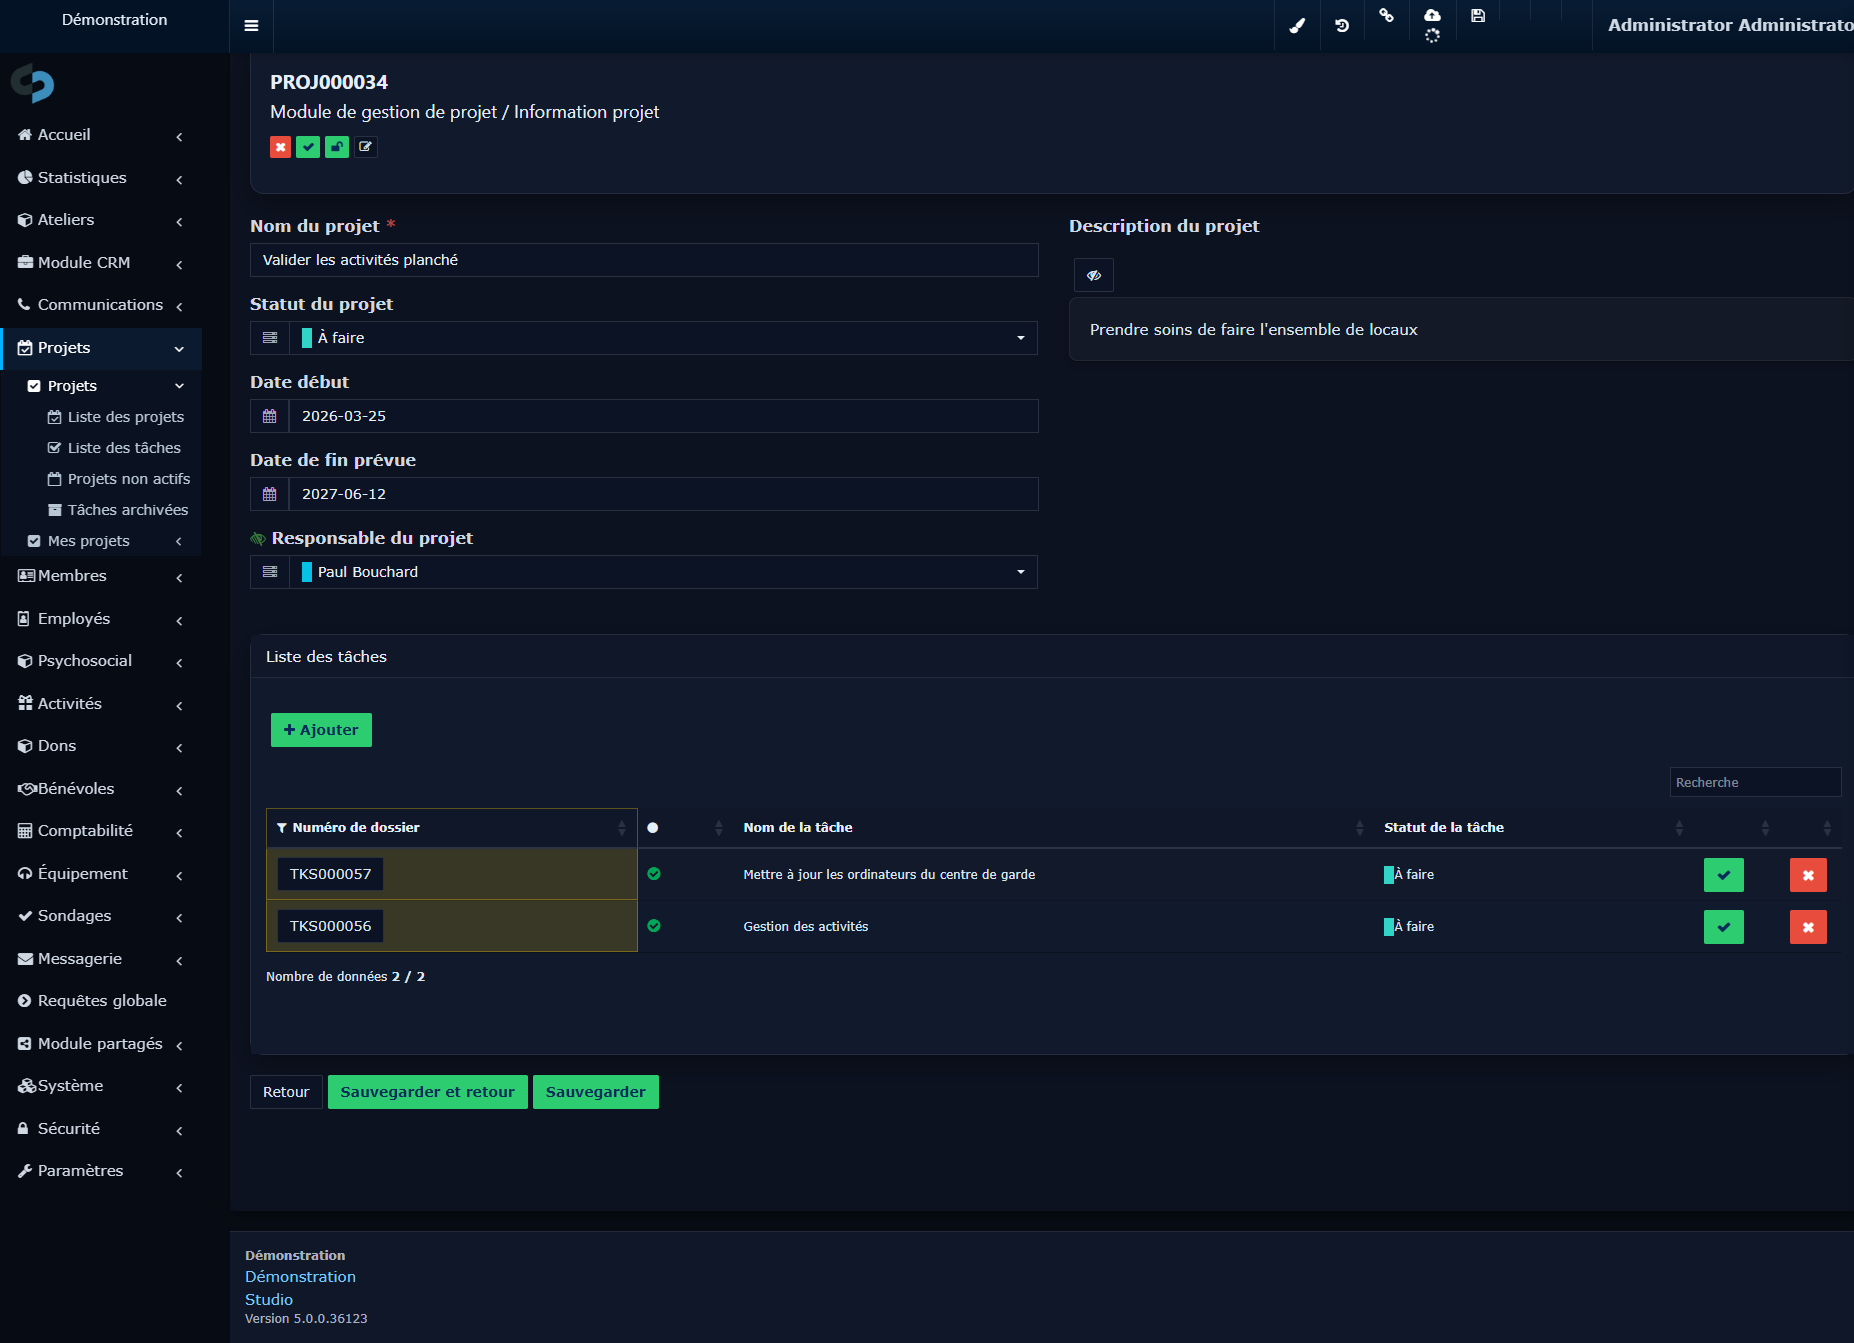Screen dimensions: 1854x1343
Task: Open Projets non actifs menu item
Action: [128, 479]
